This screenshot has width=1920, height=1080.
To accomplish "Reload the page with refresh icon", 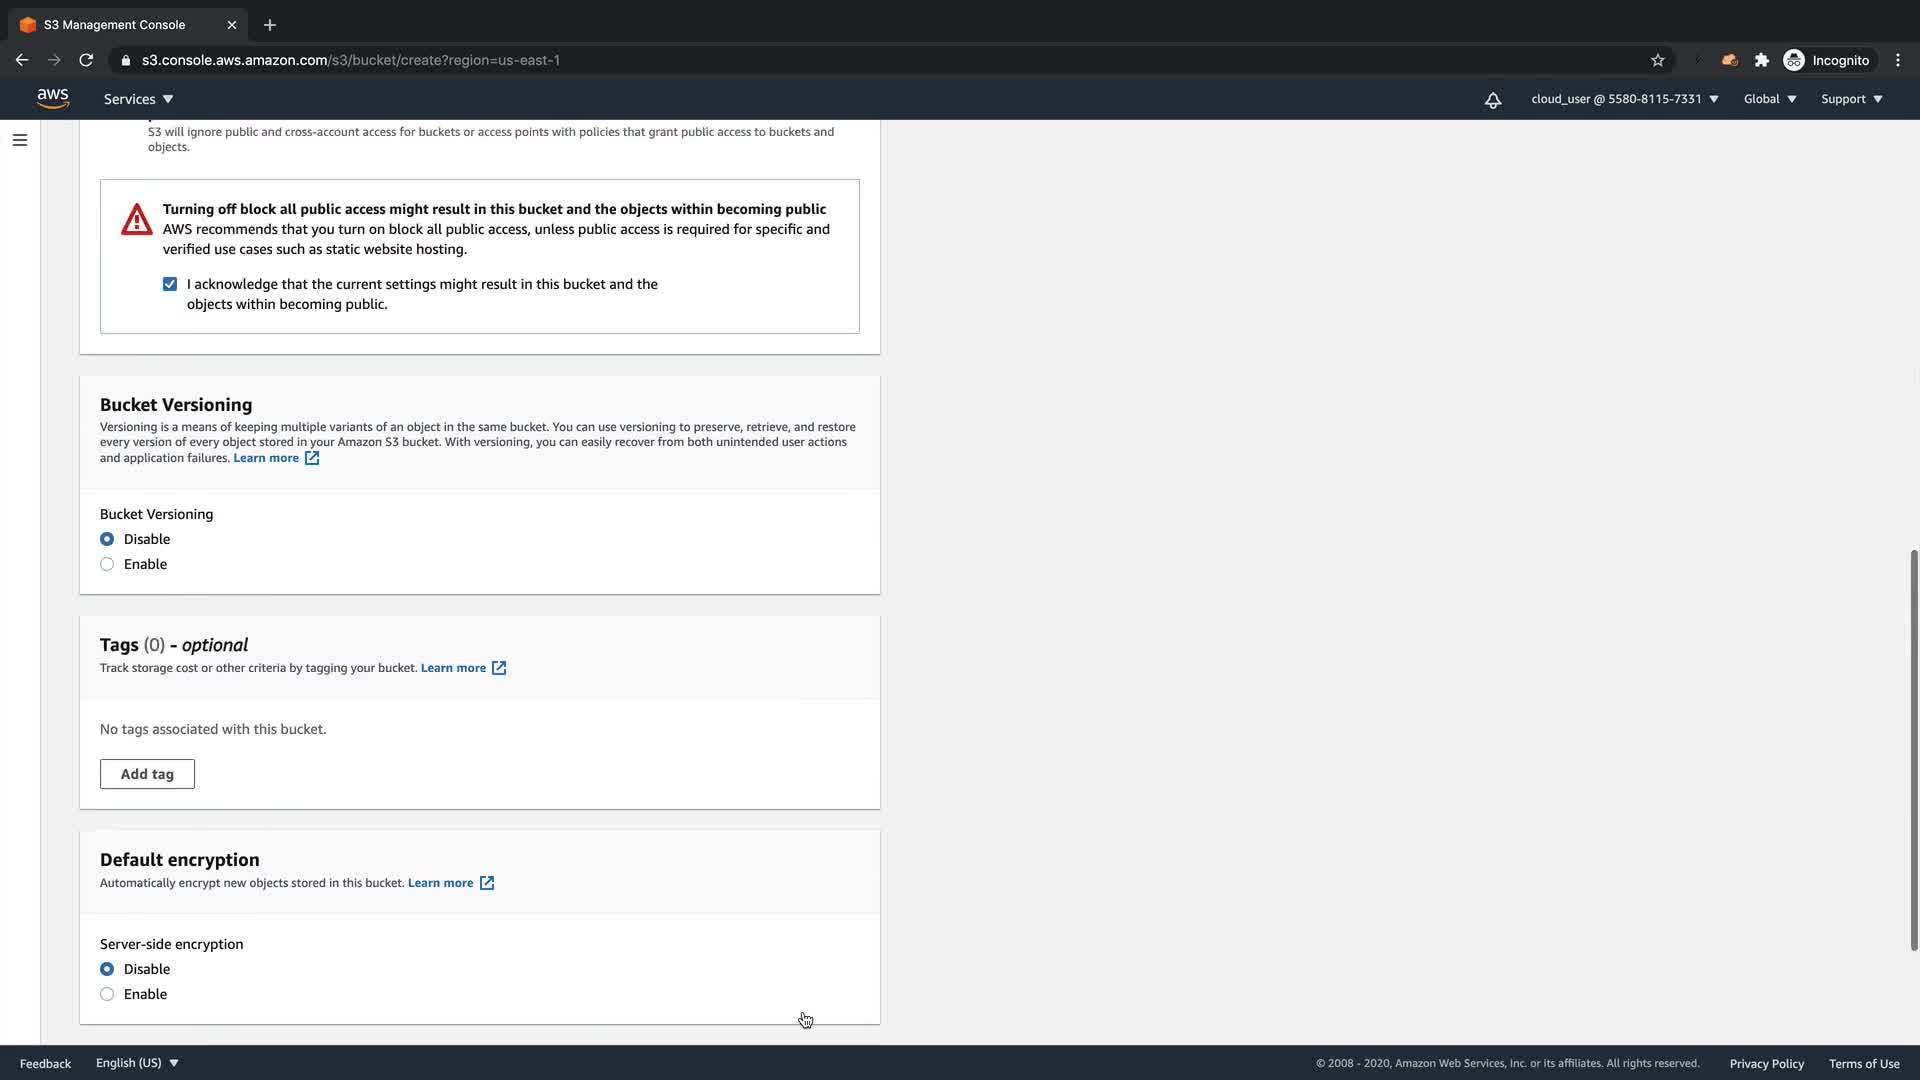I will coord(86,60).
